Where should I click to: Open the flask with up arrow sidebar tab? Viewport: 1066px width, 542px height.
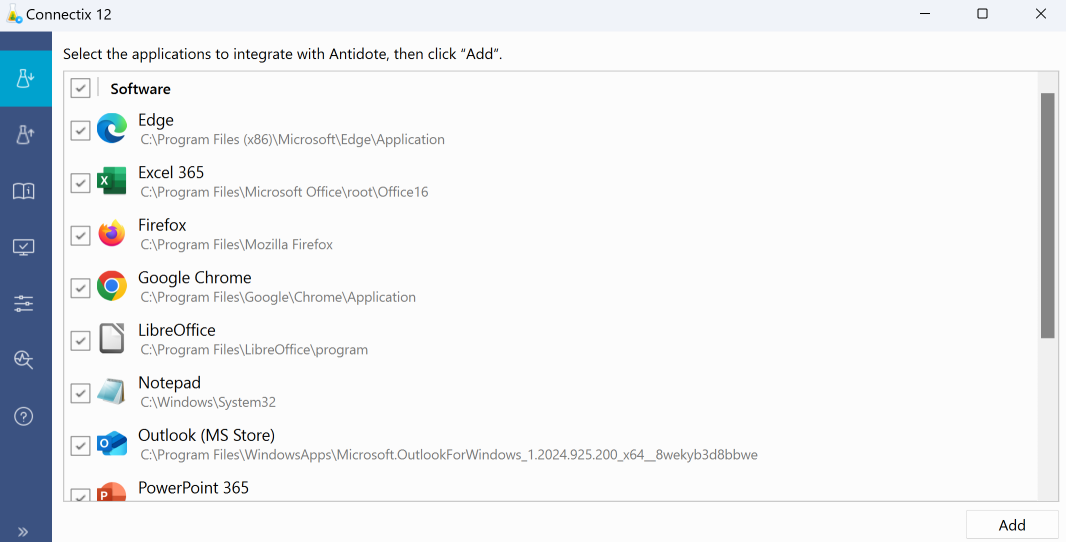(x=25, y=135)
